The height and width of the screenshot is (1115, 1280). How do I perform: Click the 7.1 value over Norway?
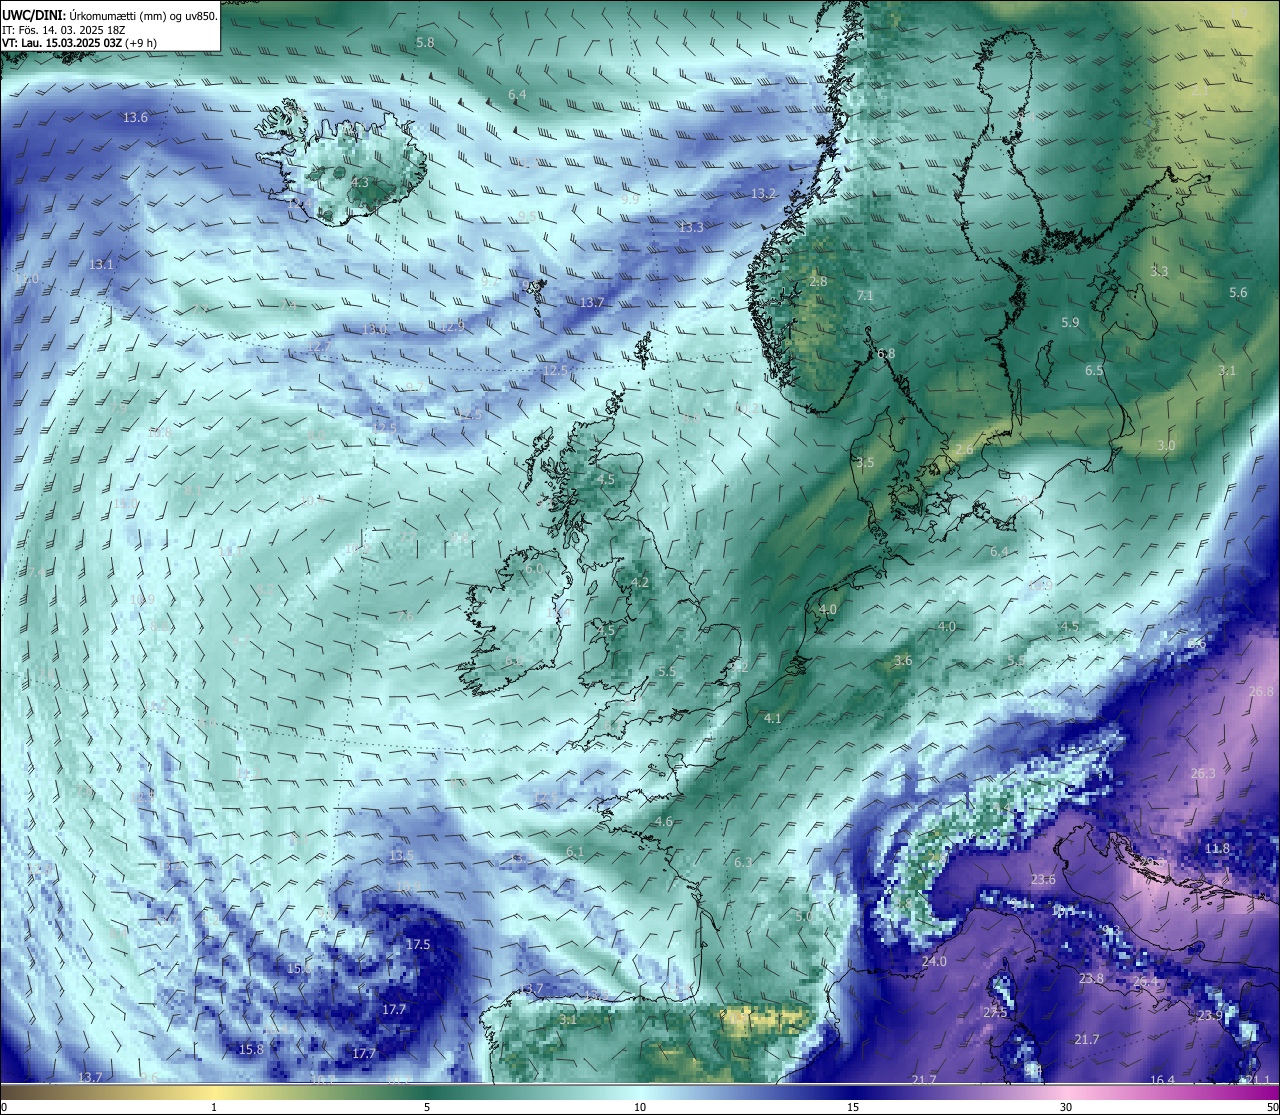865,296
